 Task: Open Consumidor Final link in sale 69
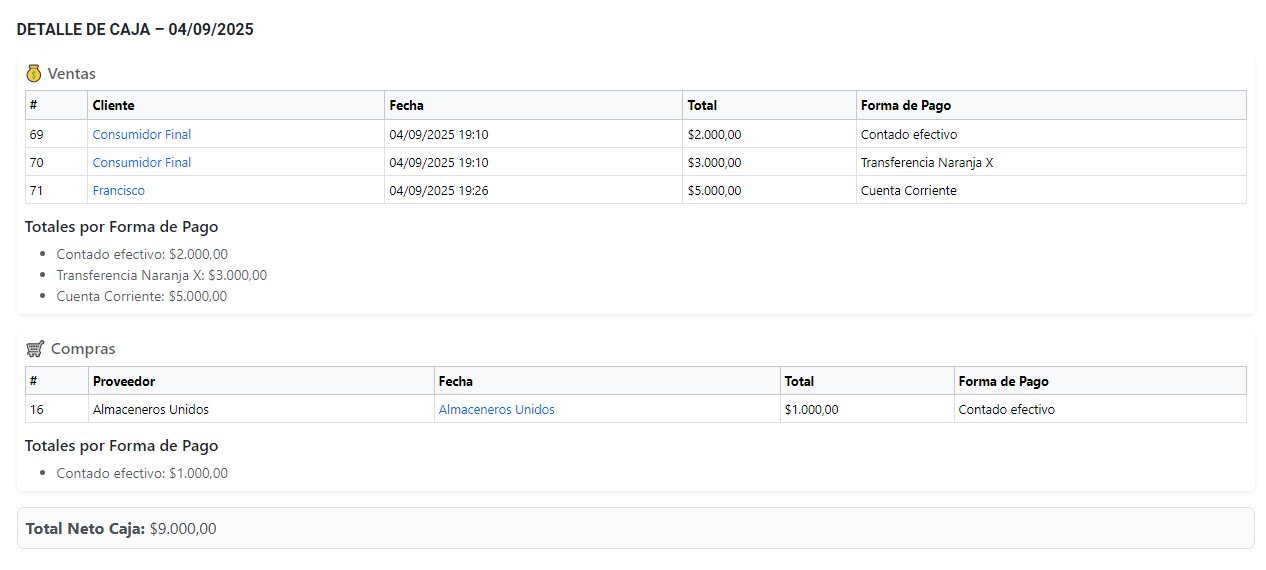click(141, 134)
